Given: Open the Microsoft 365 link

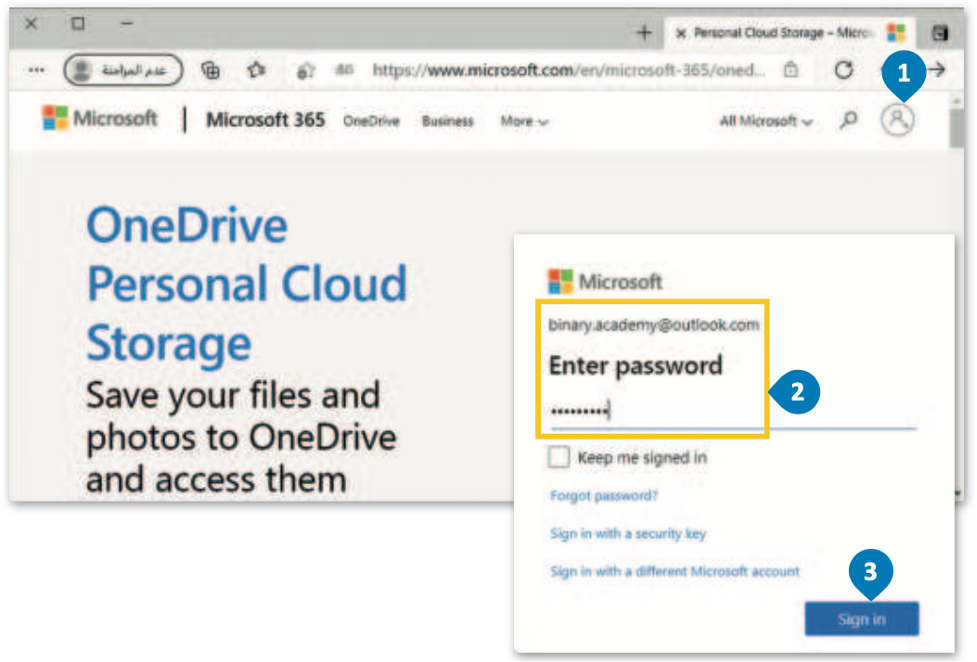Looking at the screenshot, I should click(265, 119).
